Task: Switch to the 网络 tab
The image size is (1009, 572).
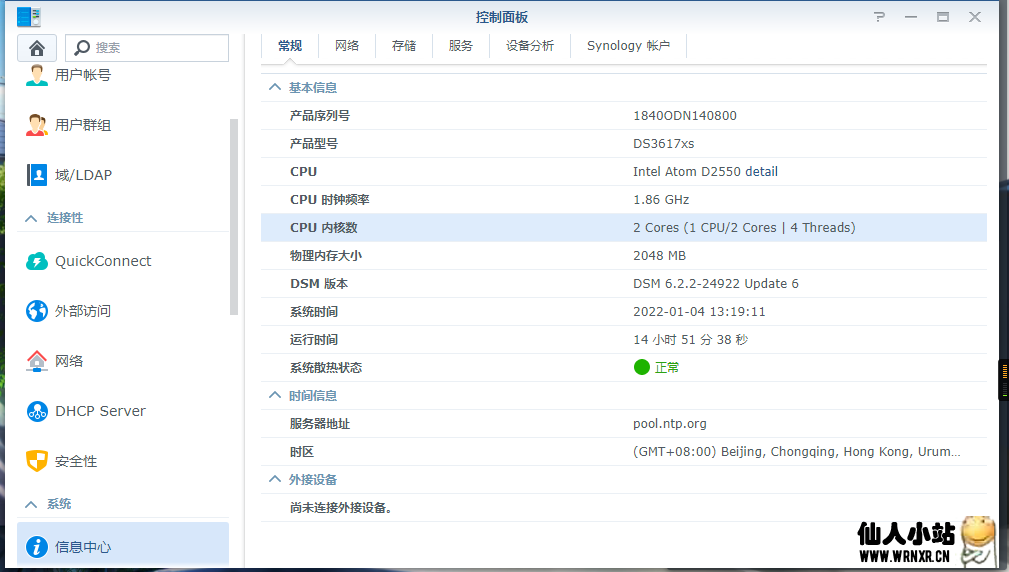Action: tap(347, 46)
